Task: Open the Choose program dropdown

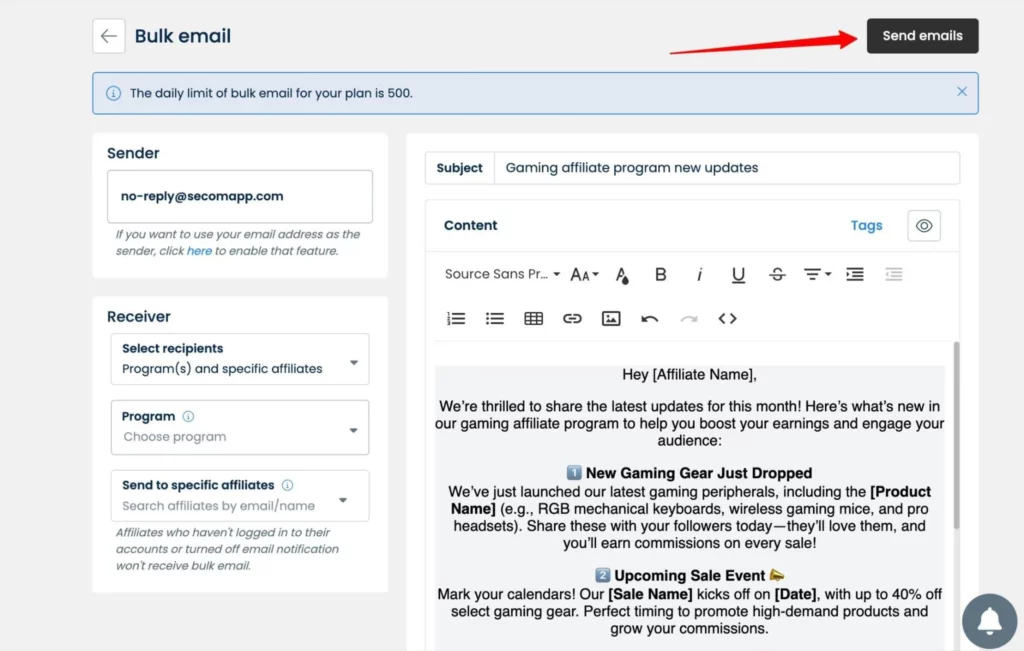Action: pyautogui.click(x=240, y=427)
